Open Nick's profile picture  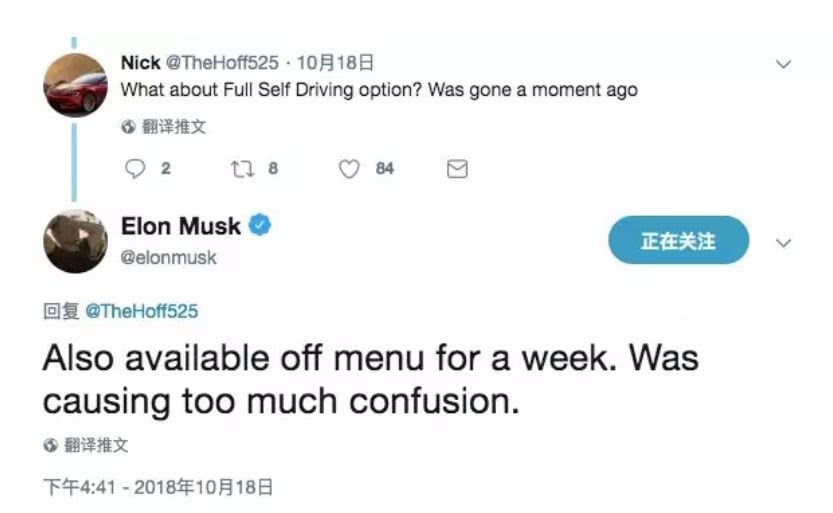[x=75, y=84]
